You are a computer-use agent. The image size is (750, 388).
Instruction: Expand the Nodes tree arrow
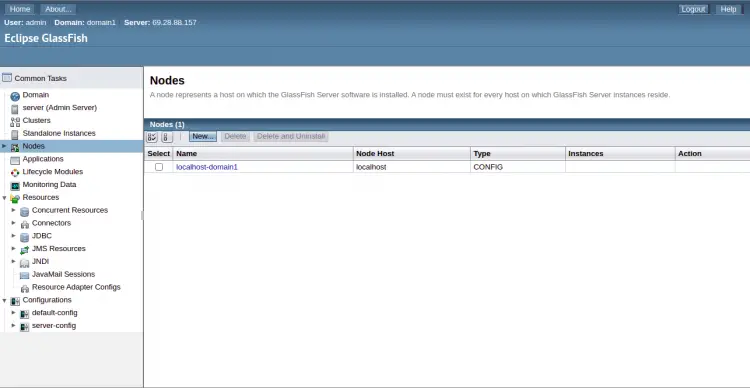pos(4,146)
